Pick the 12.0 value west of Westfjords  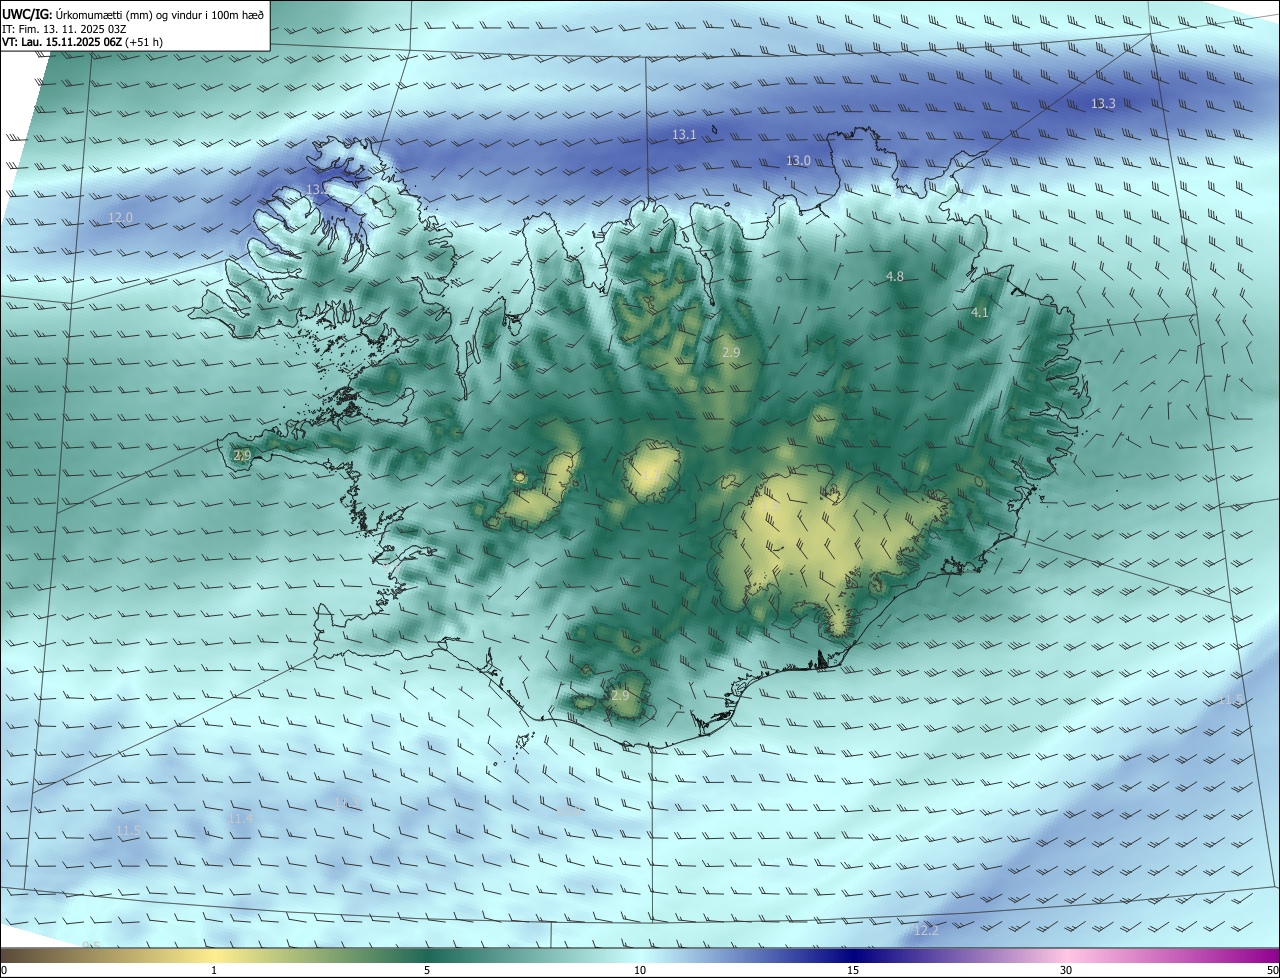120,217
